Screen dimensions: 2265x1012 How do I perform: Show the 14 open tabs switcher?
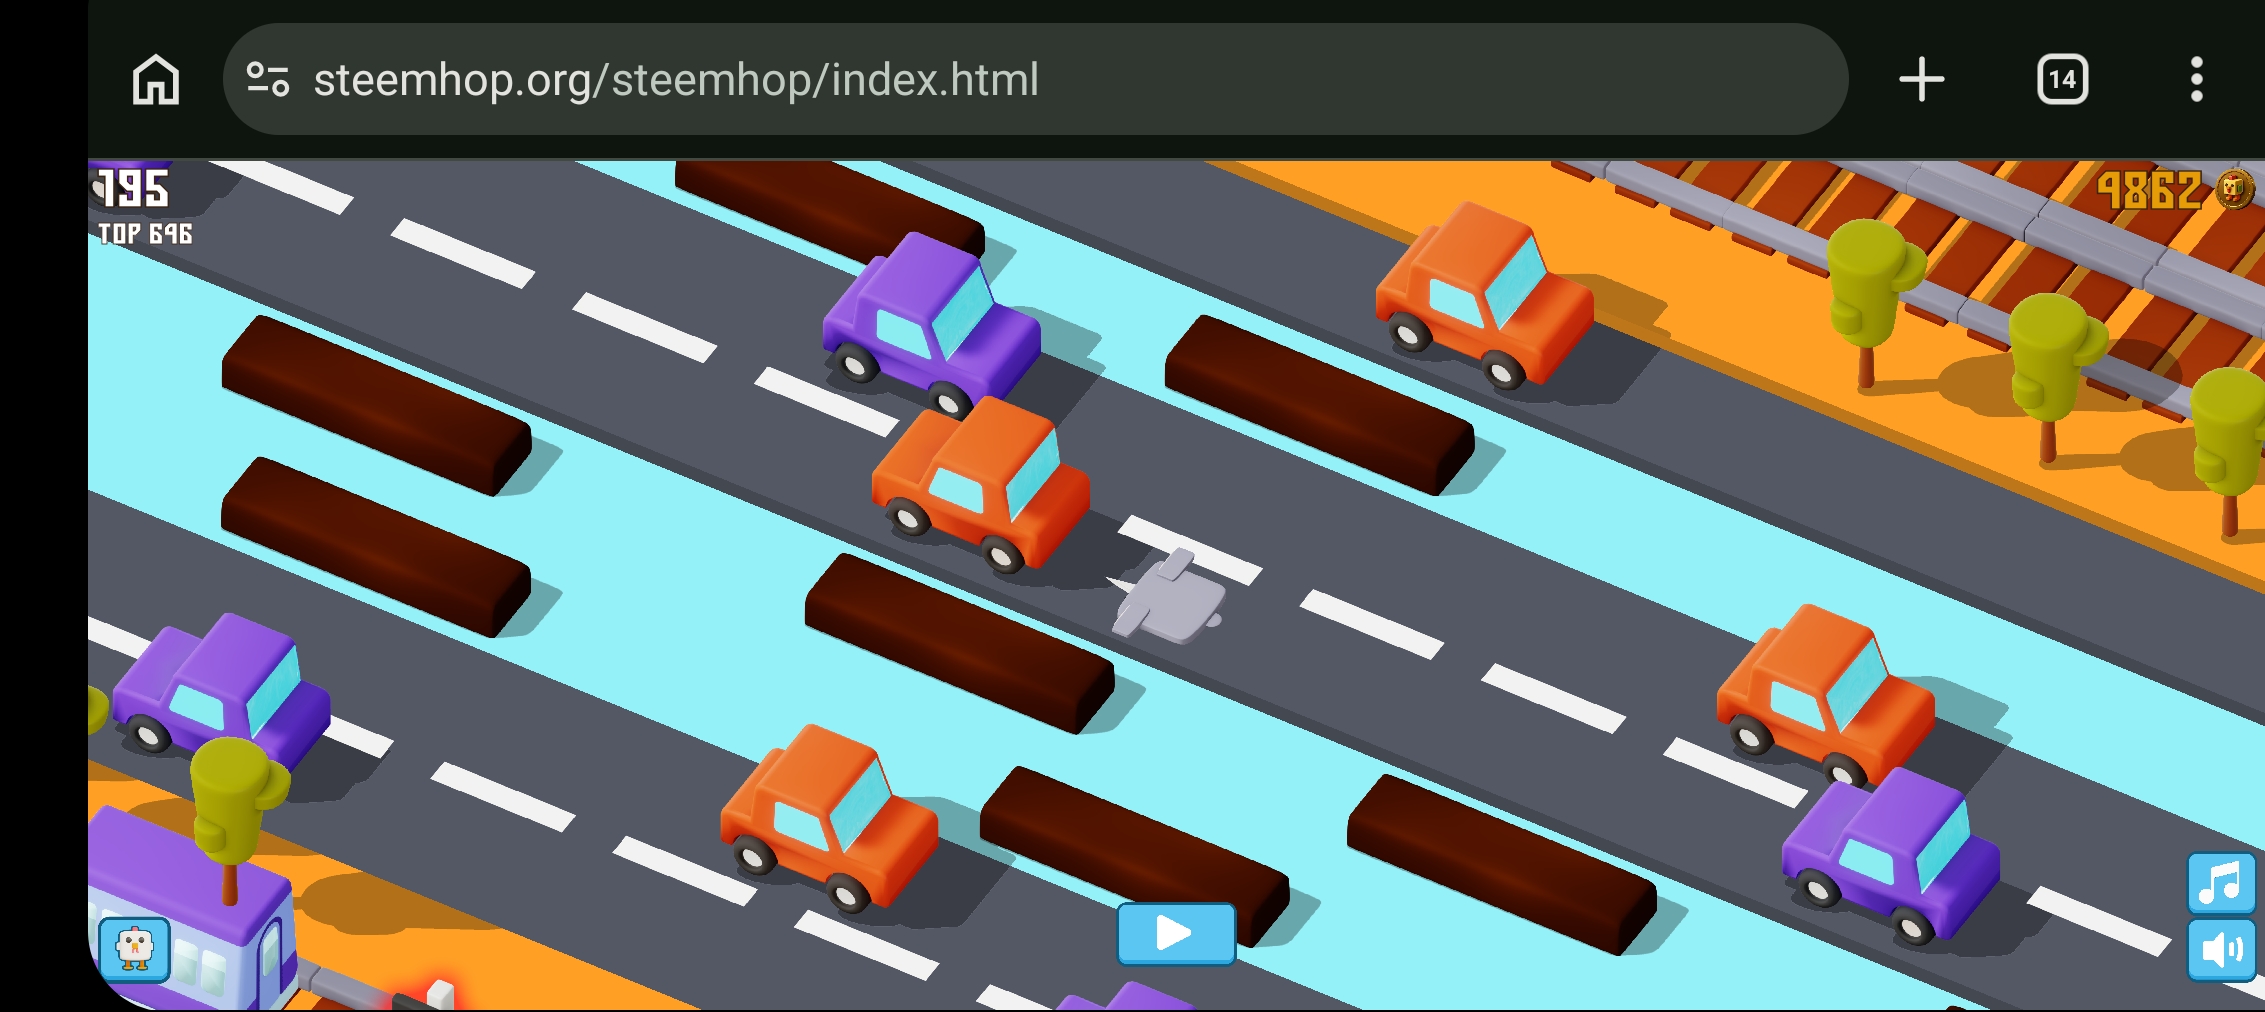point(2062,80)
